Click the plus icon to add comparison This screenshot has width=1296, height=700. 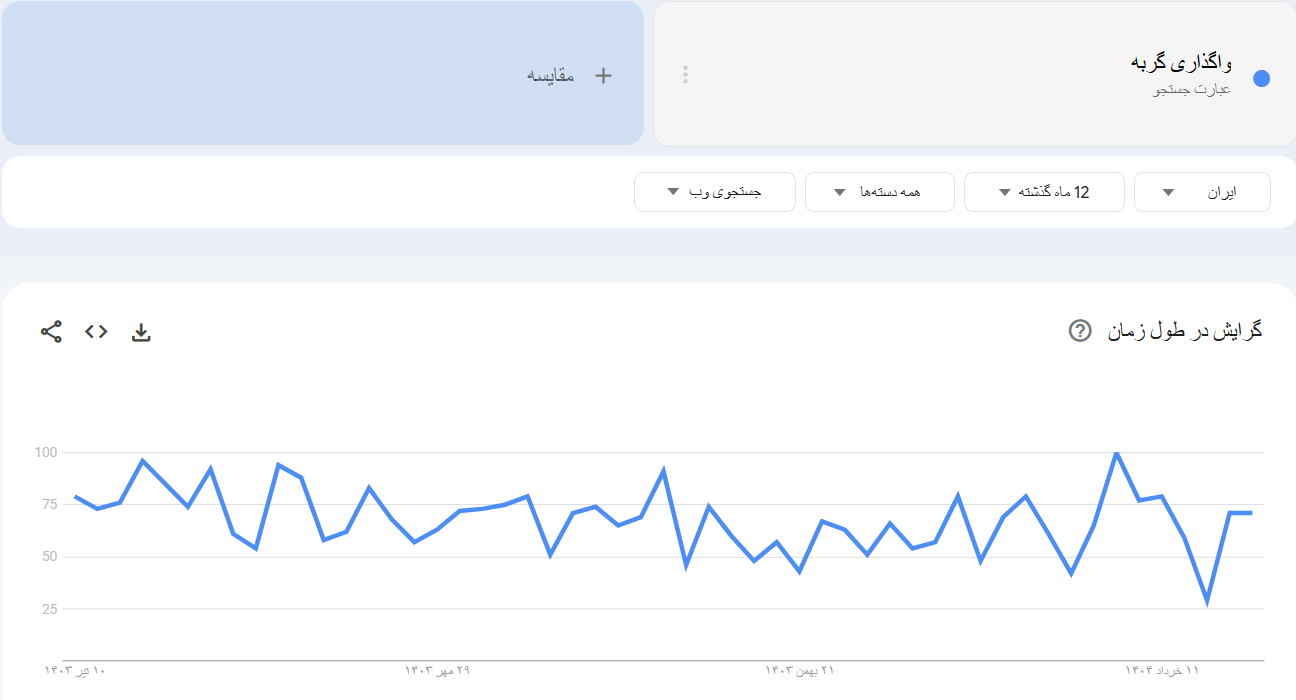tap(603, 75)
